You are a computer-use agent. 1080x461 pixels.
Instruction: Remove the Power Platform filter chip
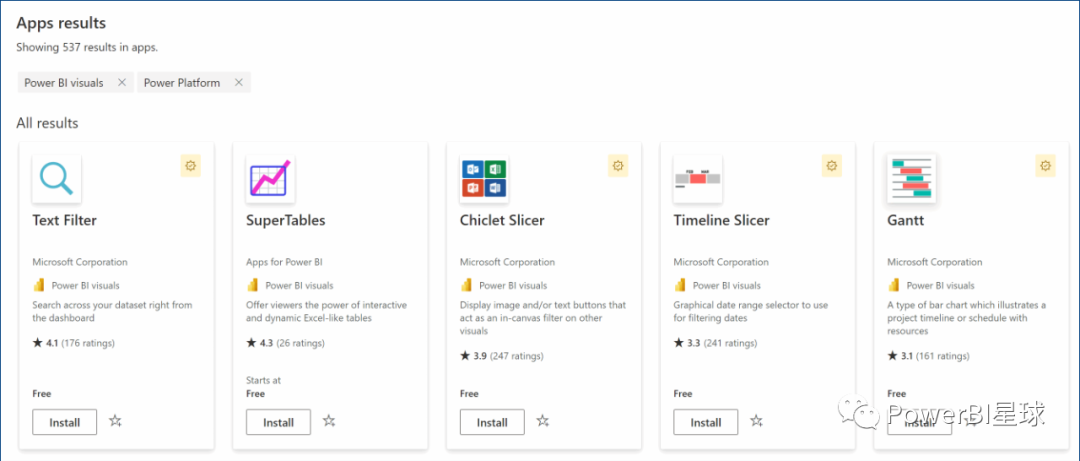click(x=239, y=83)
